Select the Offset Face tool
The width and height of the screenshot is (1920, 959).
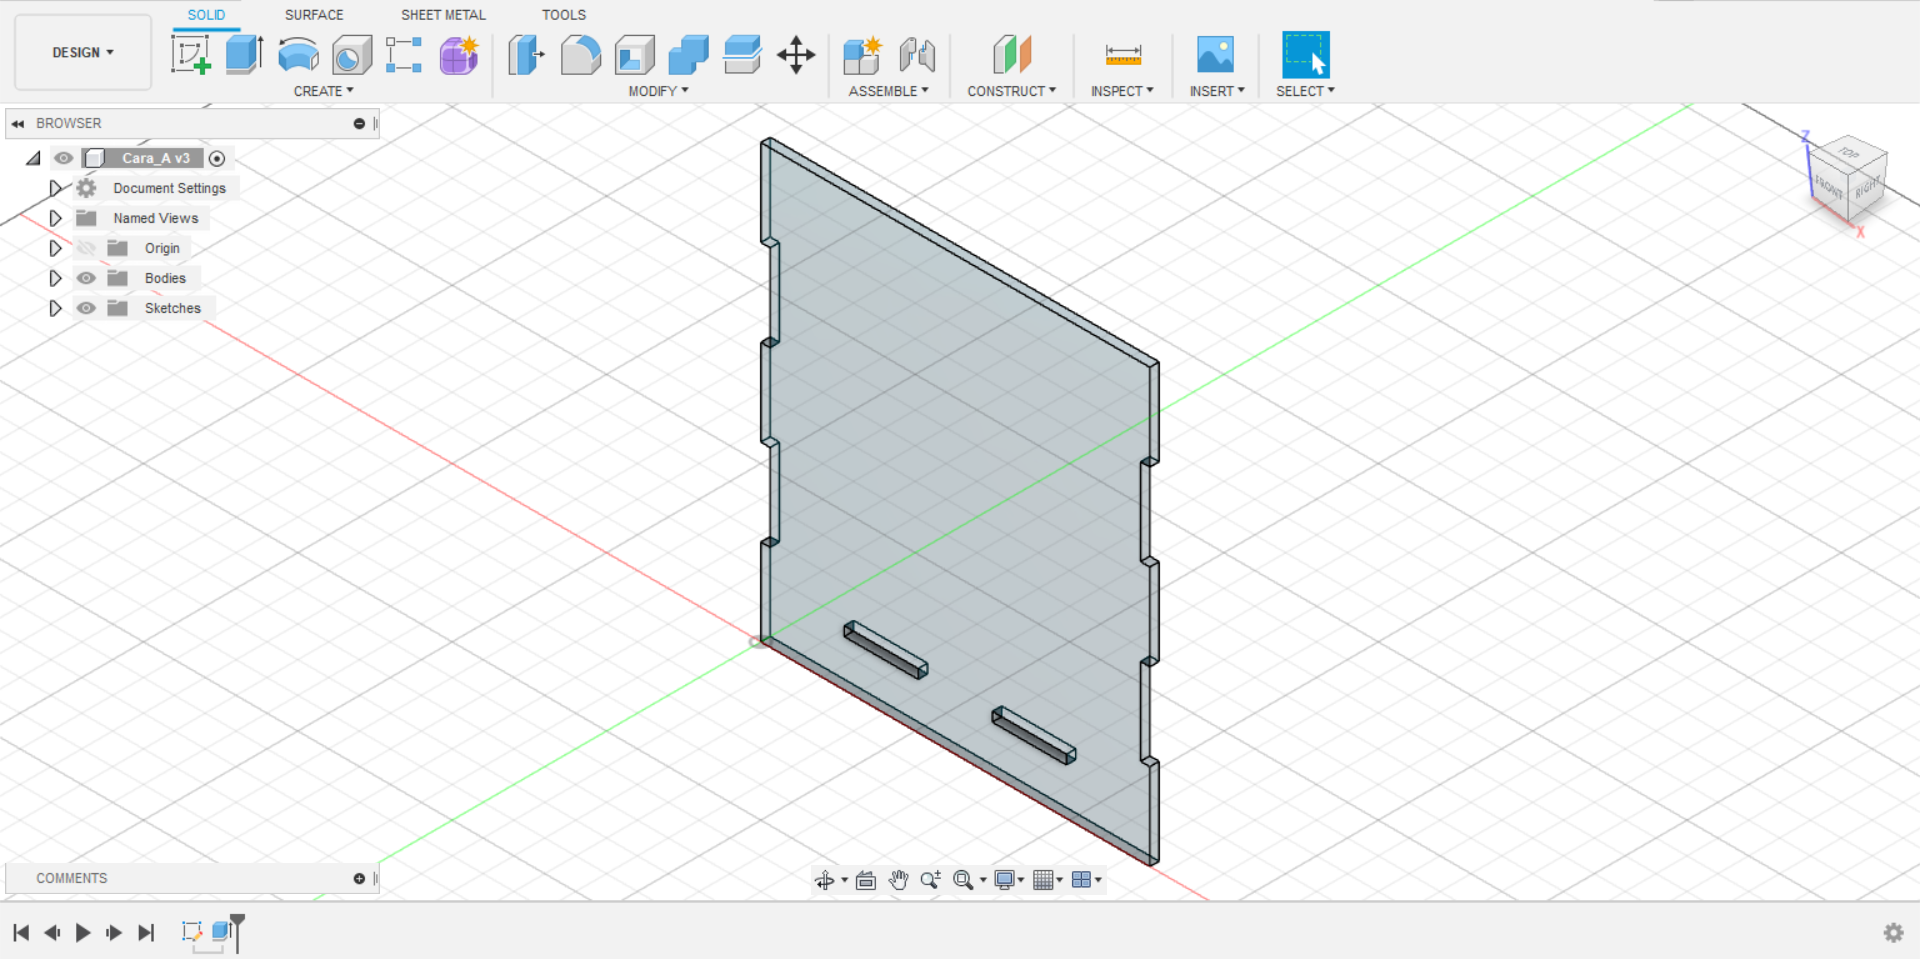[x=742, y=54]
